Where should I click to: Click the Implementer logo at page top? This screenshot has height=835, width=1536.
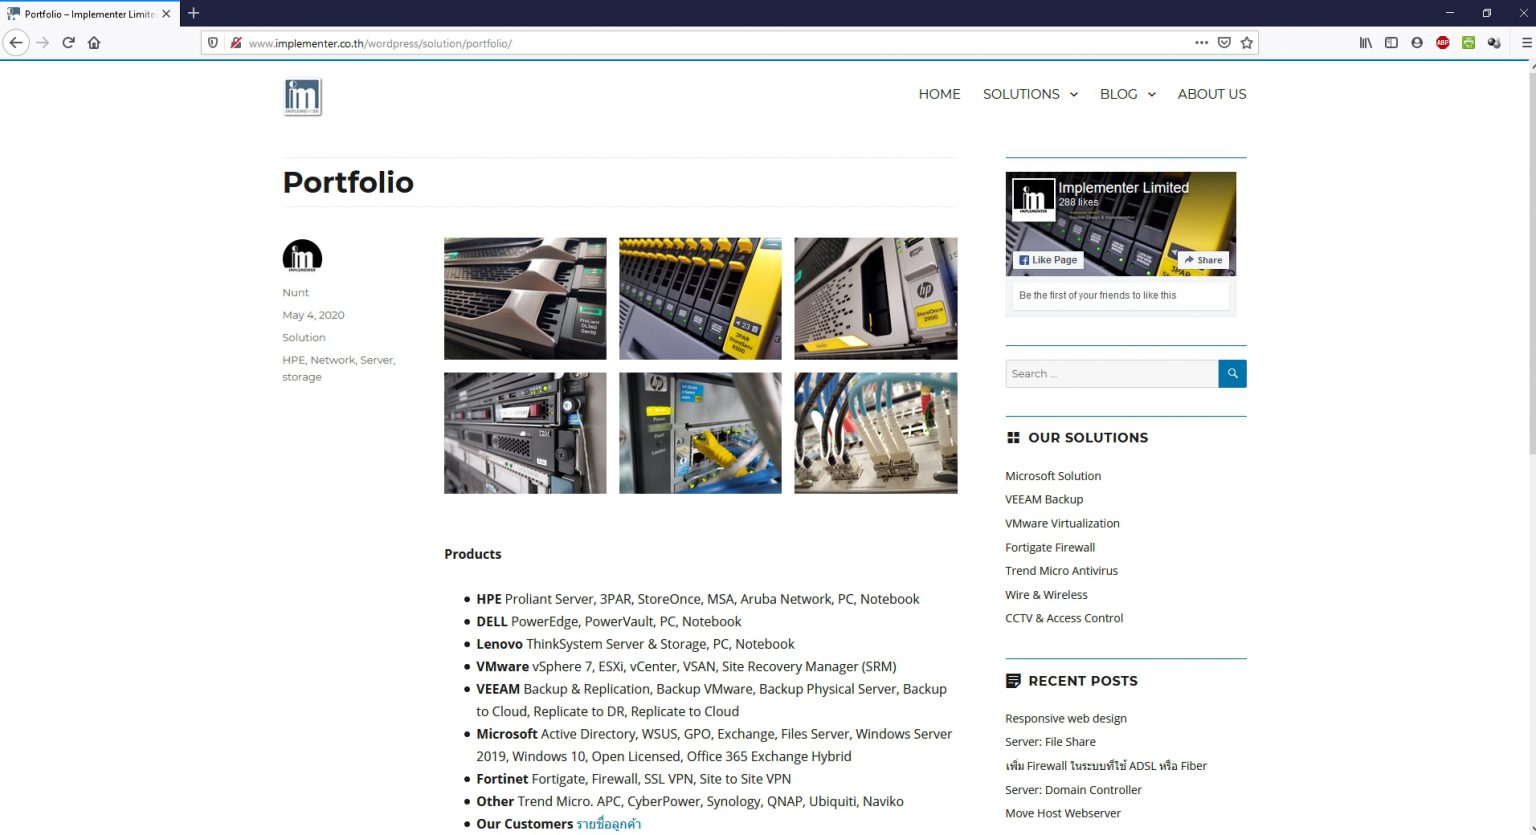coord(302,96)
